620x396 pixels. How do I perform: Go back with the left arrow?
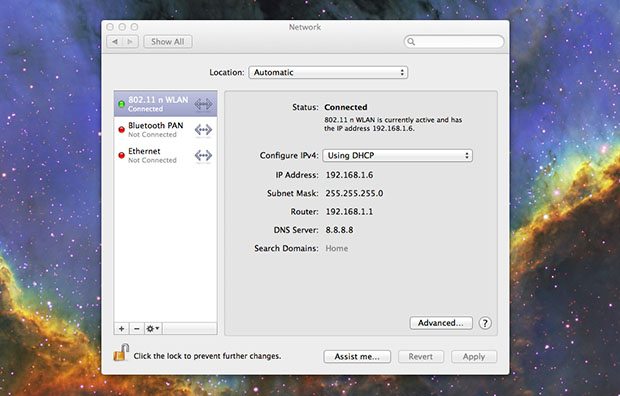(x=115, y=42)
